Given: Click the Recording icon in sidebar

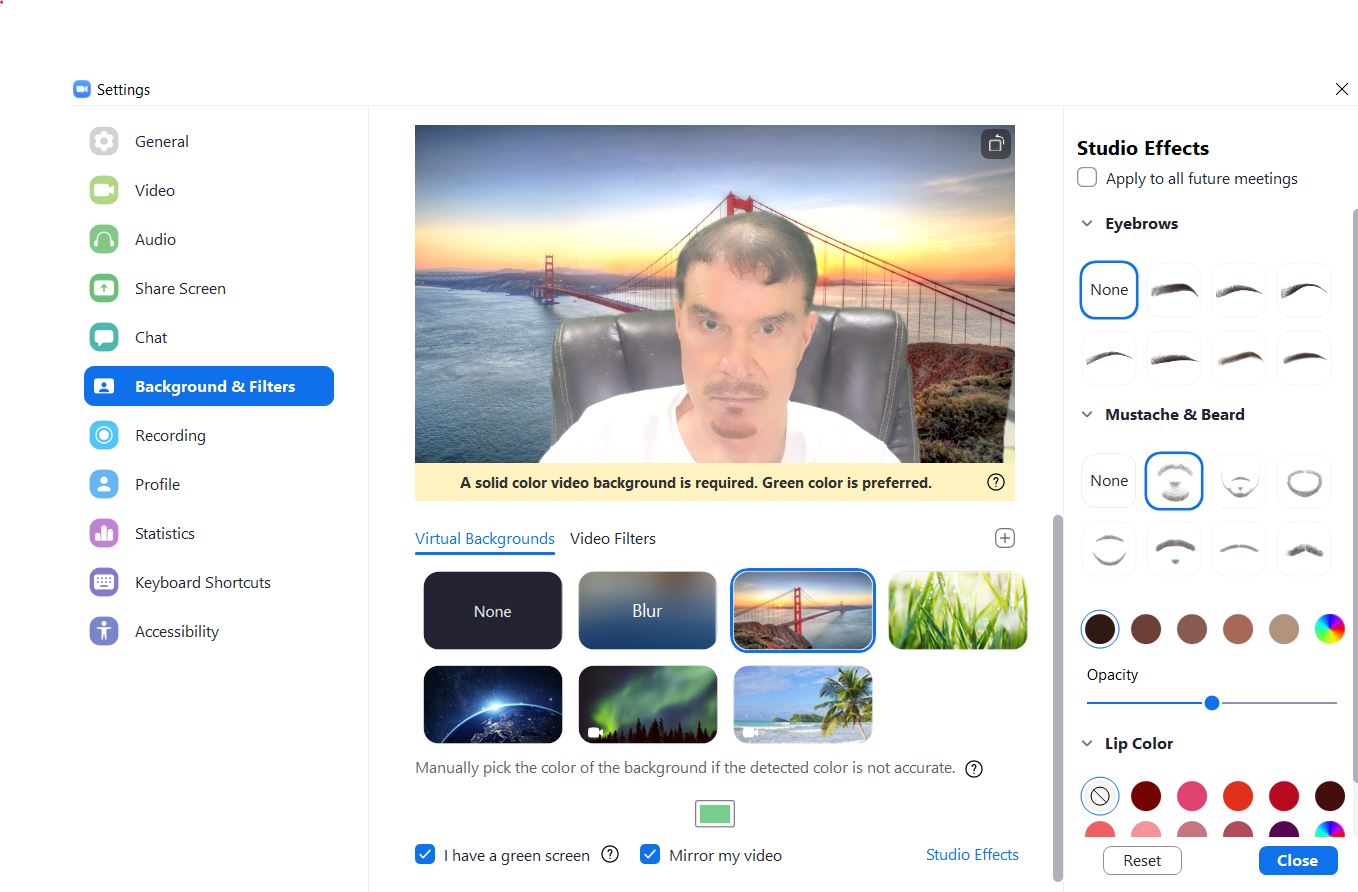Looking at the screenshot, I should point(104,435).
